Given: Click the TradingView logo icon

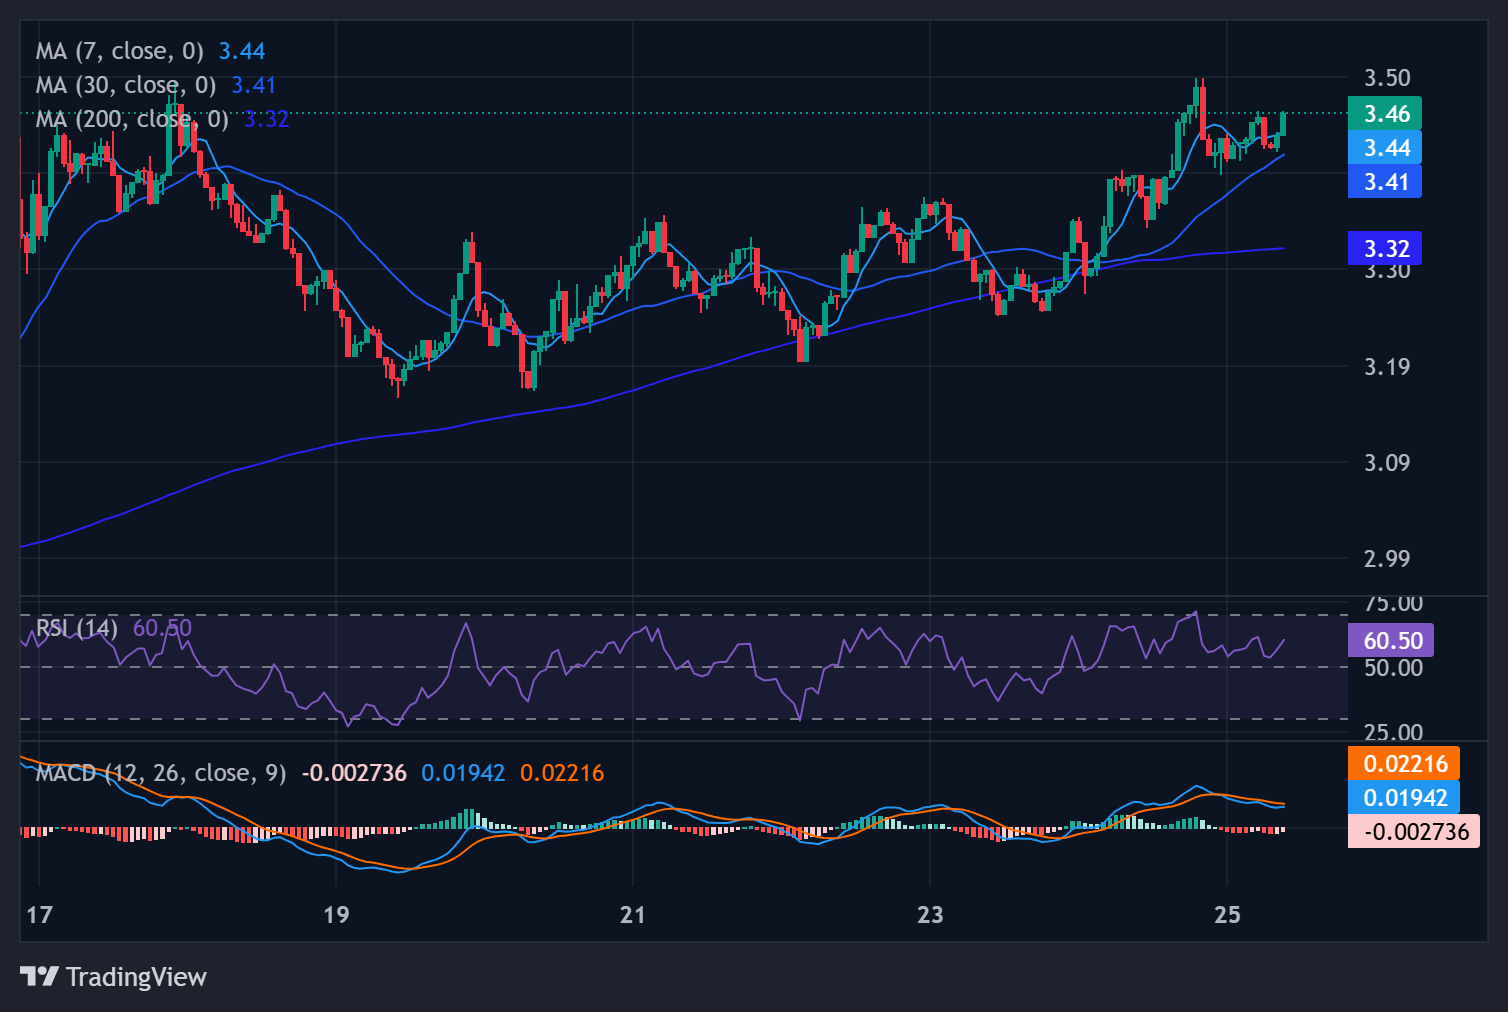Looking at the screenshot, I should pos(40,976).
